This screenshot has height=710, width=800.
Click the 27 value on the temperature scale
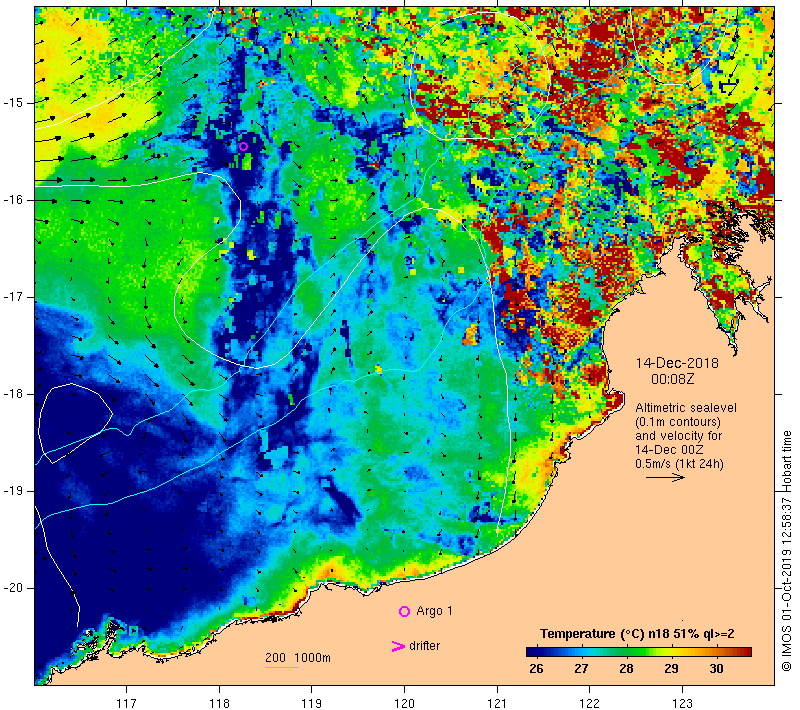[x=581, y=669]
